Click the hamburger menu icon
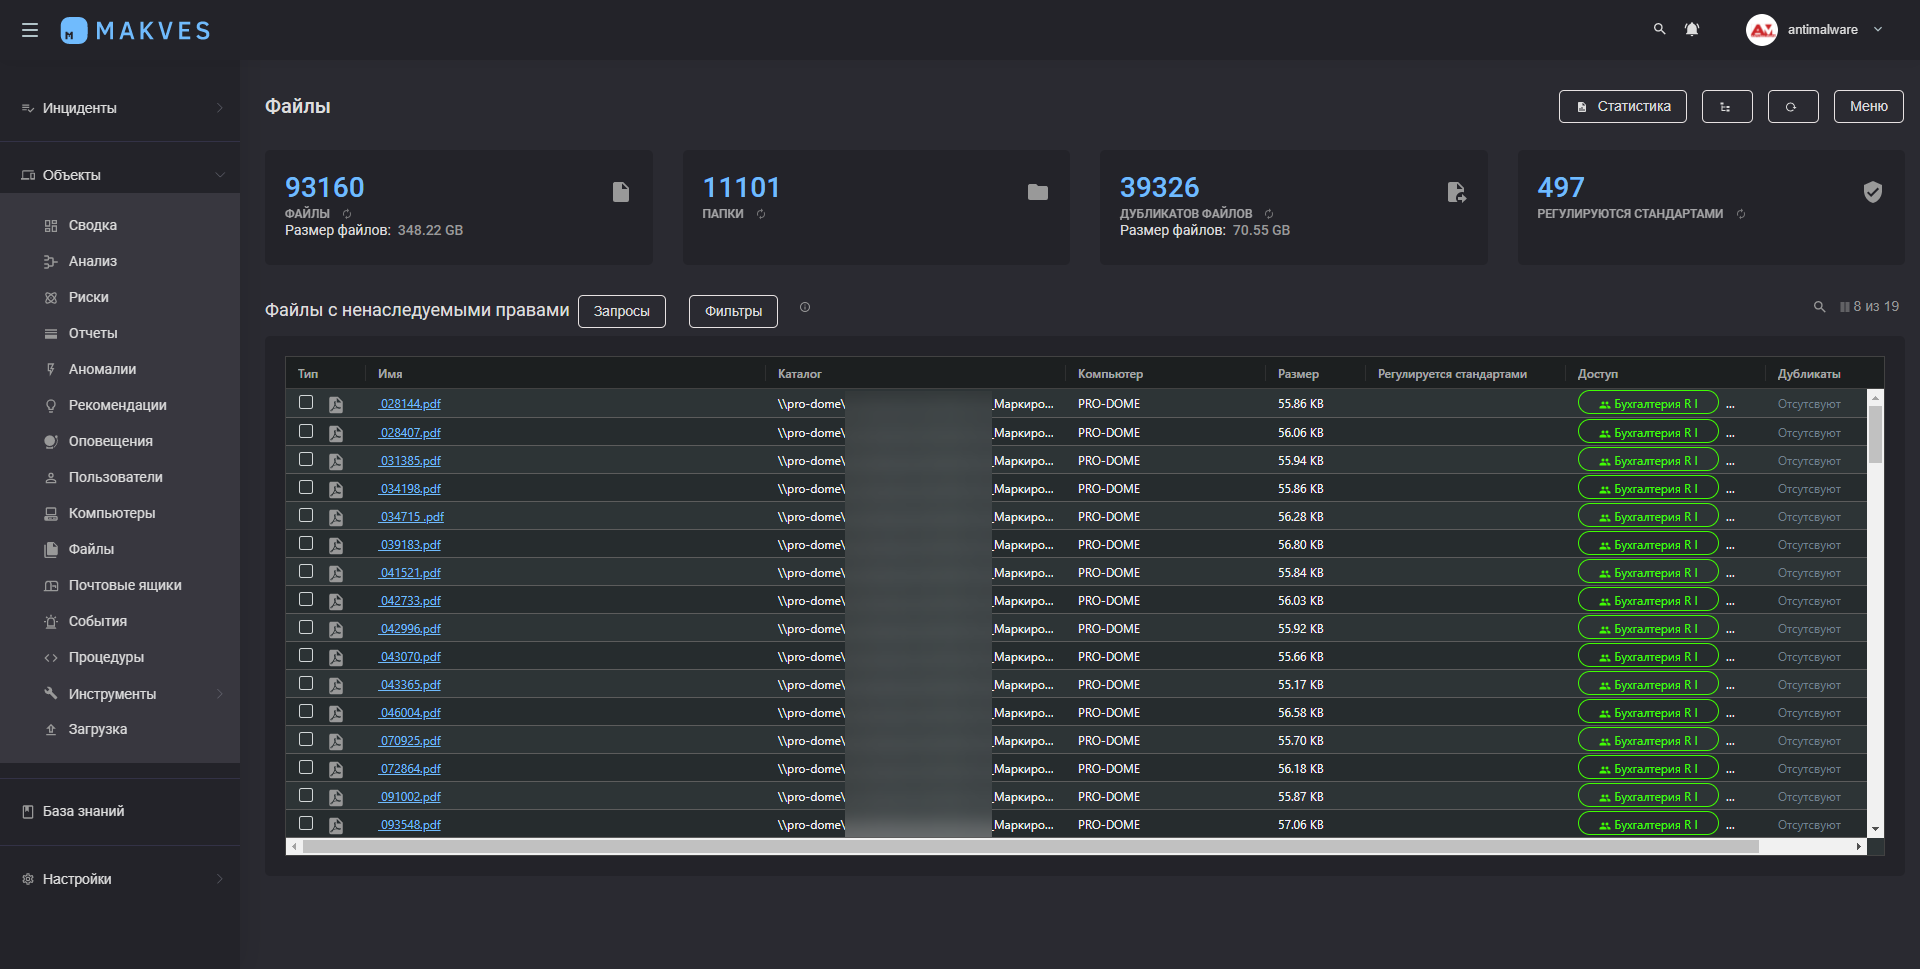This screenshot has width=1920, height=969. (30, 30)
